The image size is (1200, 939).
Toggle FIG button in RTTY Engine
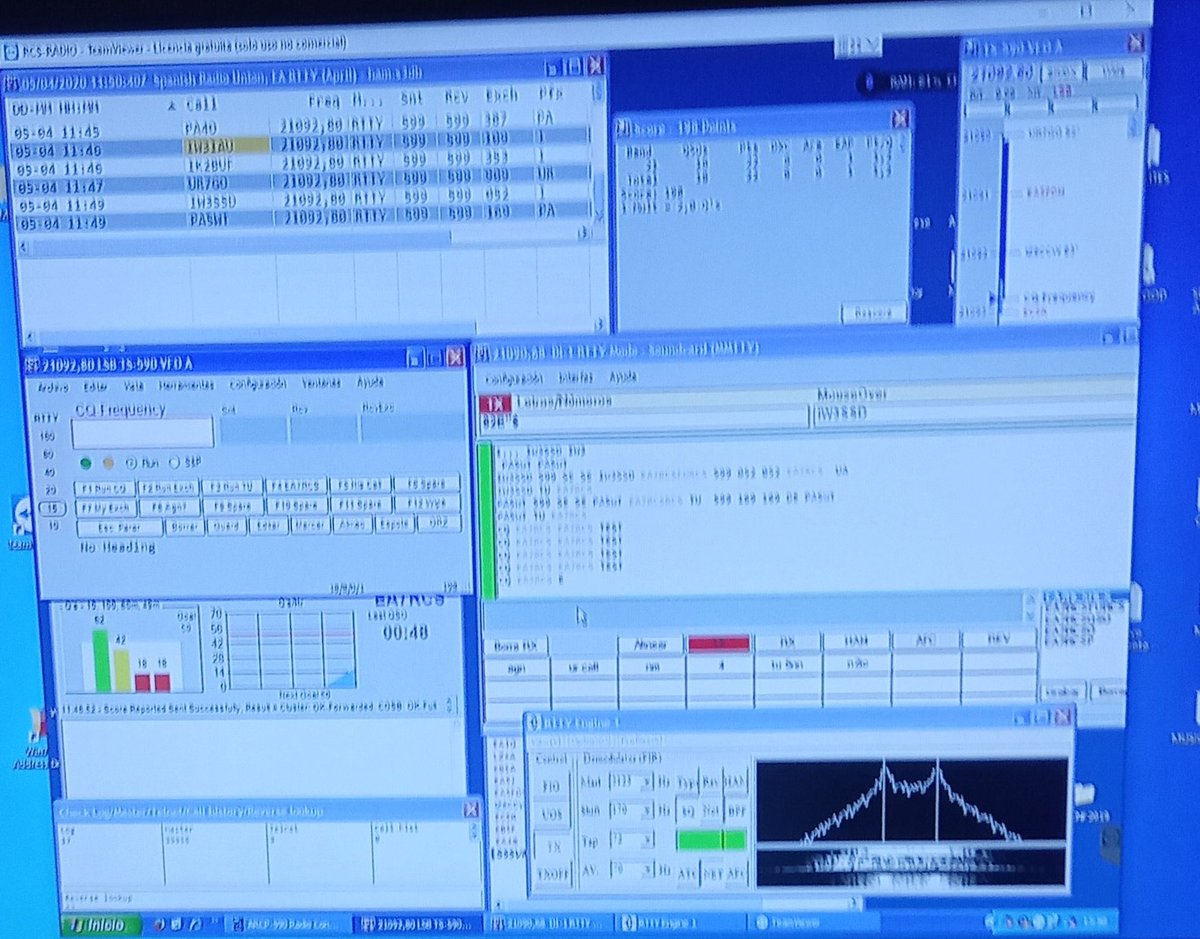[x=551, y=785]
